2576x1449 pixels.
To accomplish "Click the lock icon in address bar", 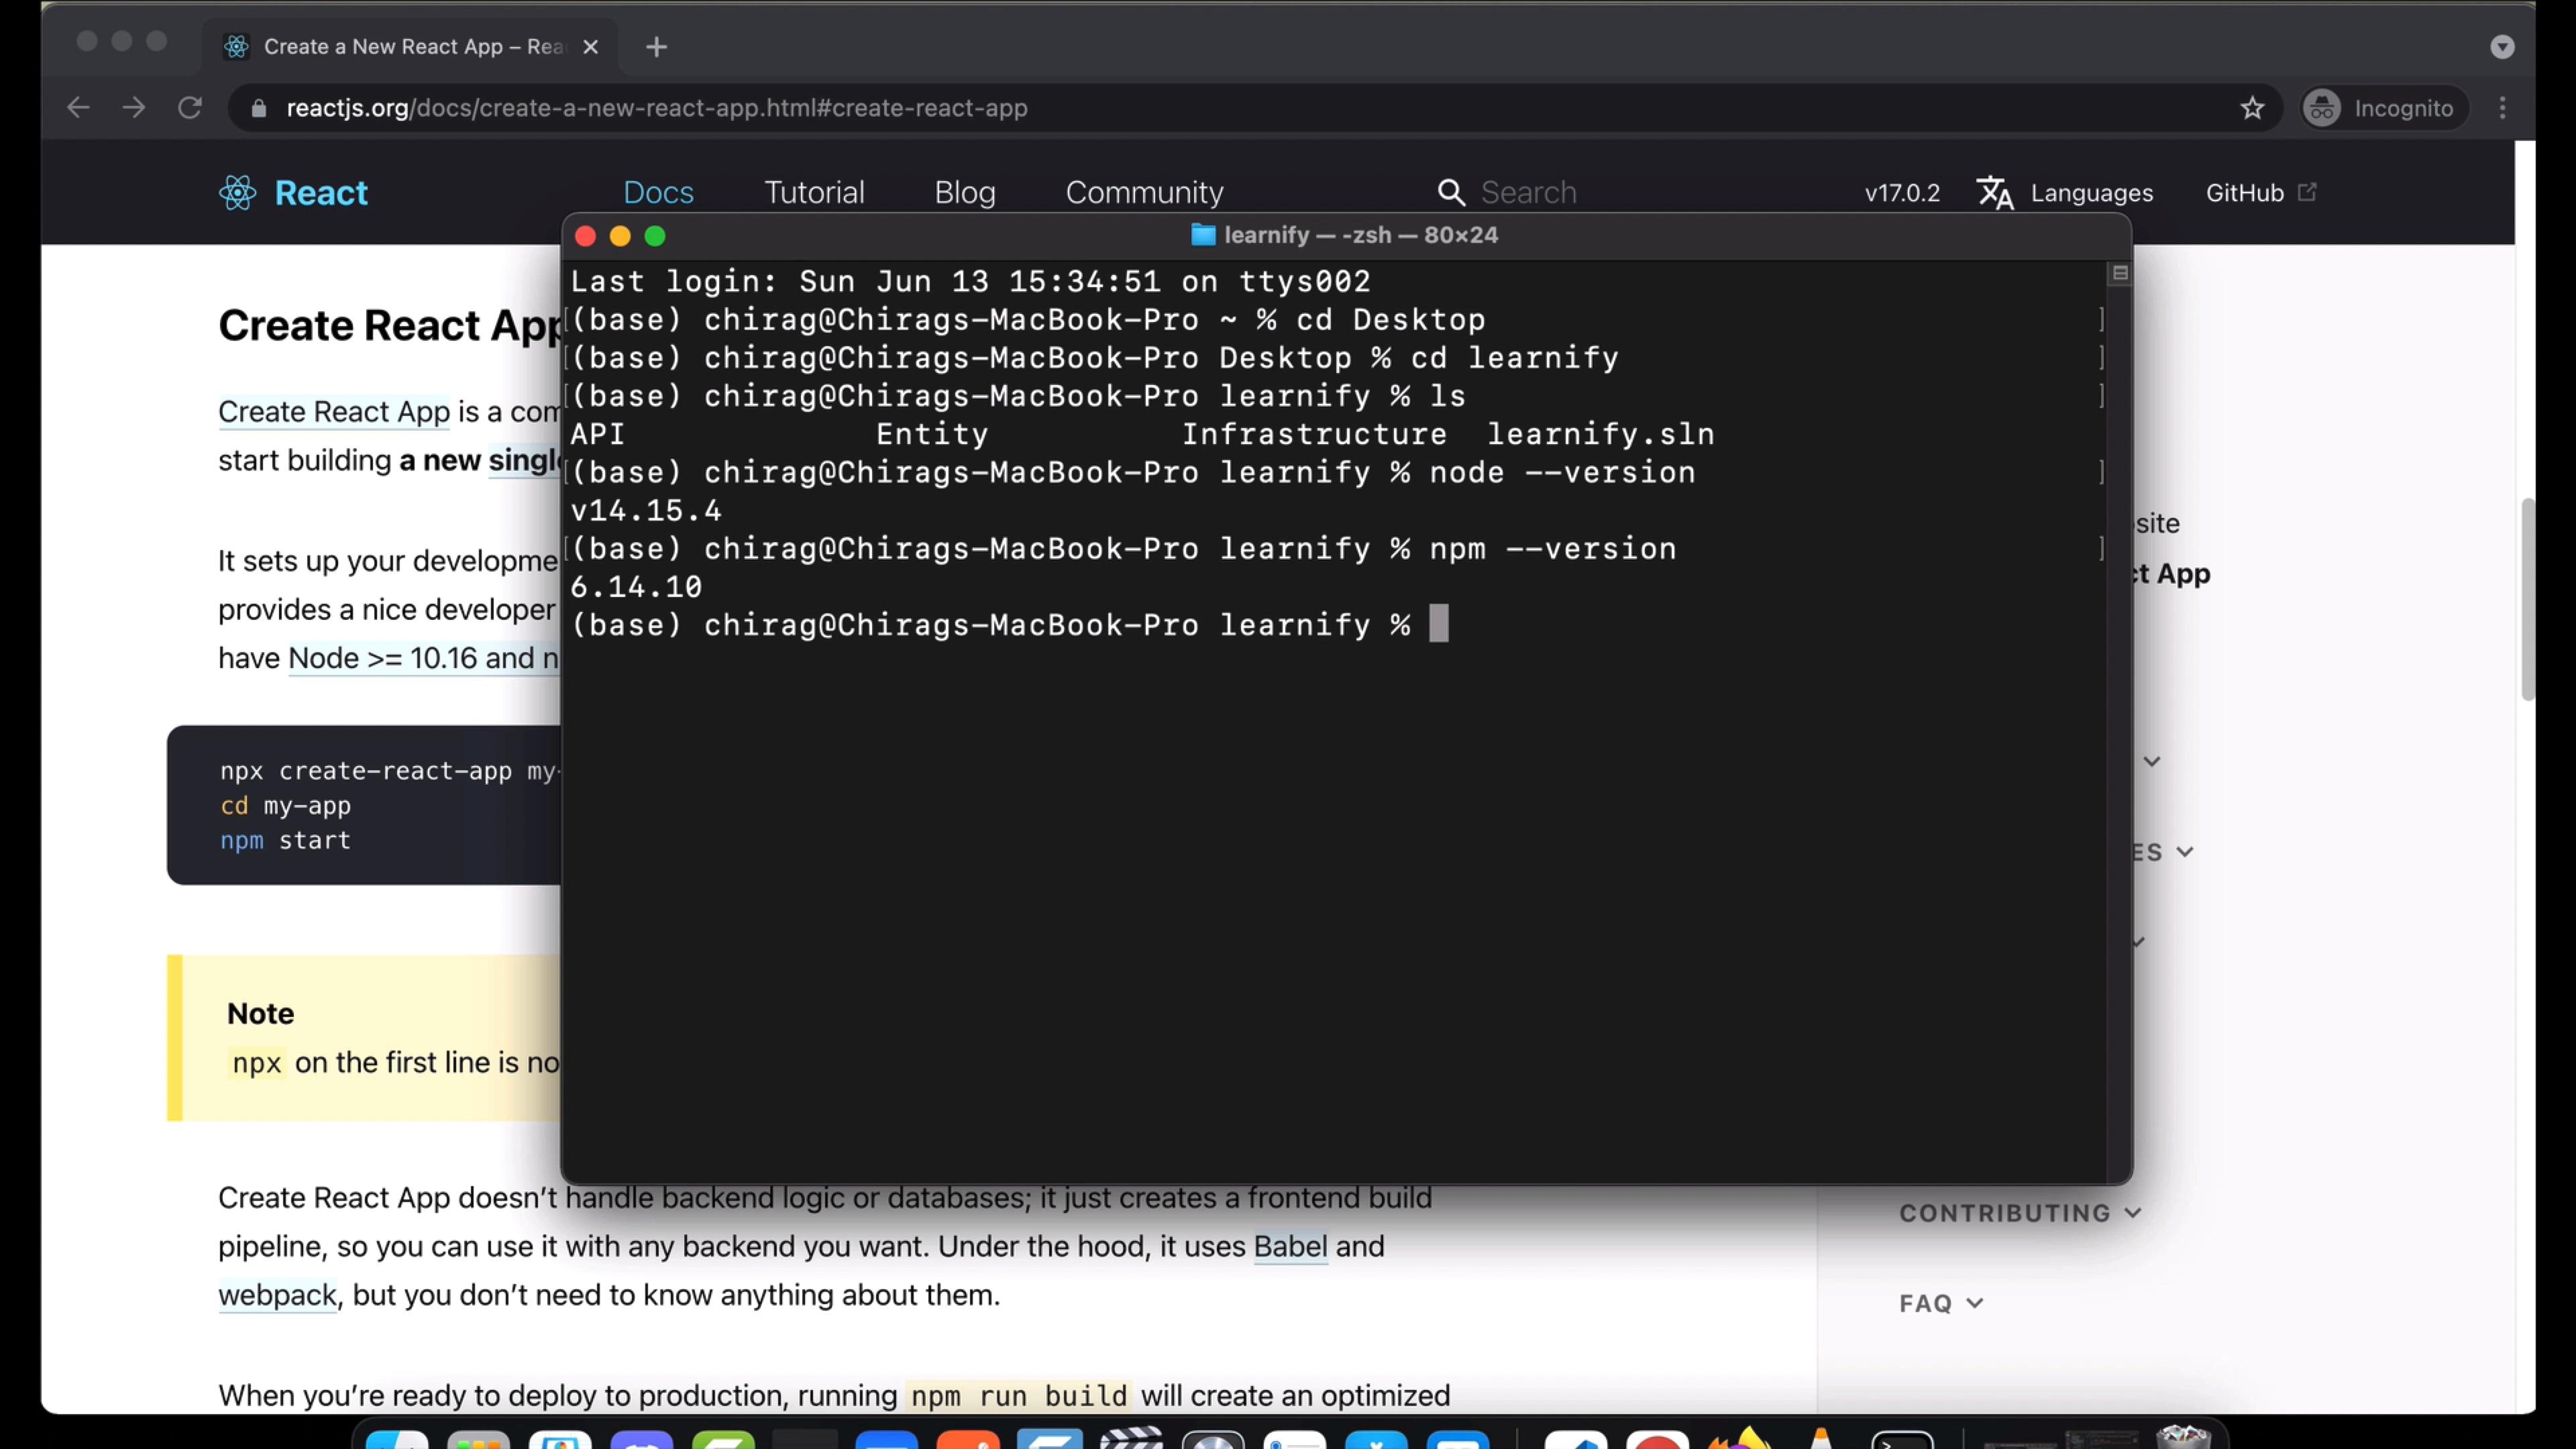I will coord(259,108).
